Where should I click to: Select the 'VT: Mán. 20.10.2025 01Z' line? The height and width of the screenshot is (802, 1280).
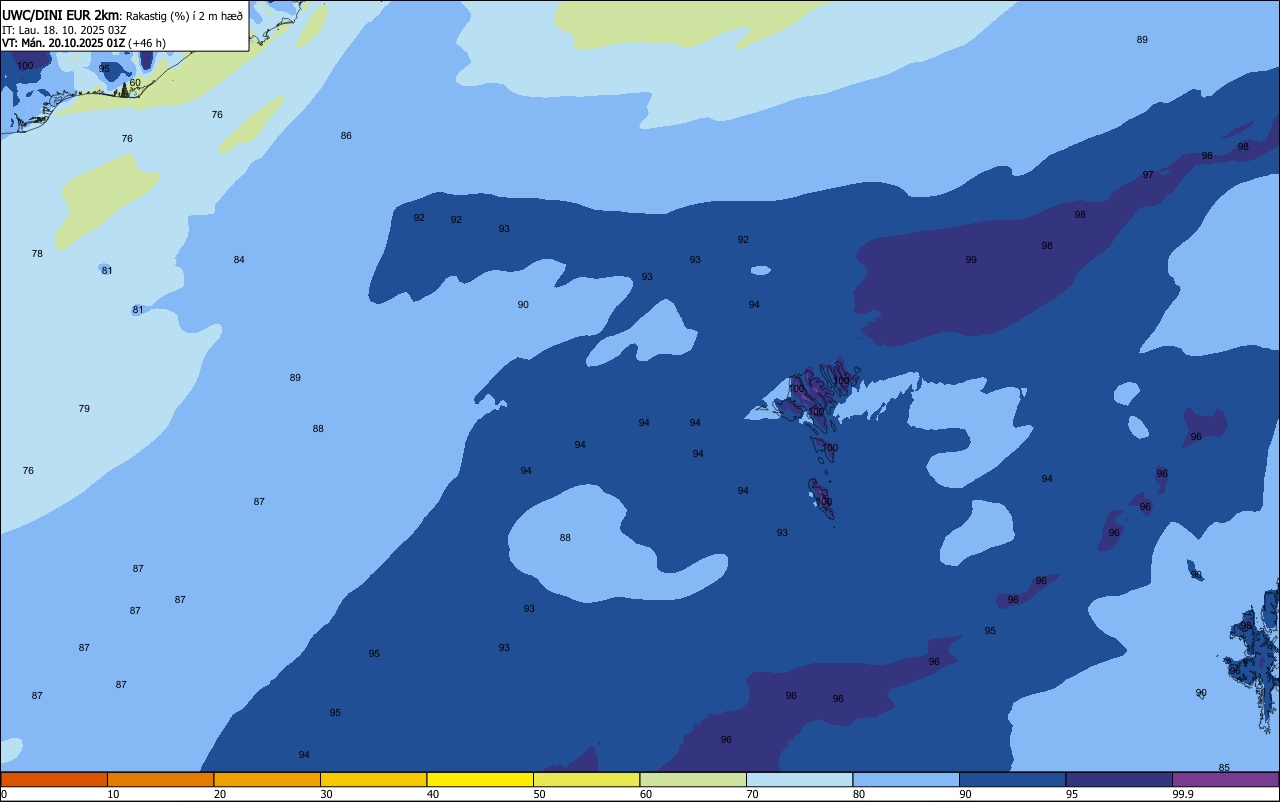point(63,43)
